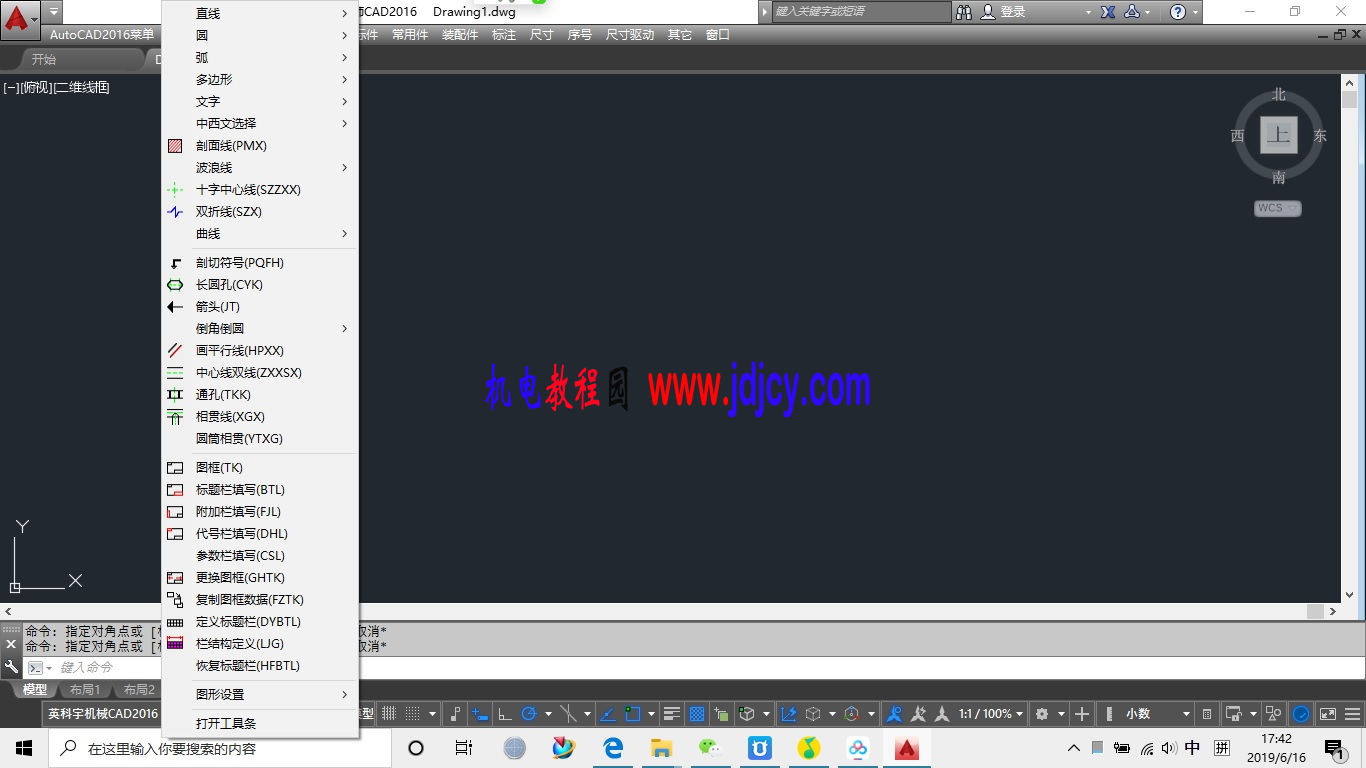Click the hardware acceleration blue icon
This screenshot has height=768, width=1366.
click(x=1301, y=713)
